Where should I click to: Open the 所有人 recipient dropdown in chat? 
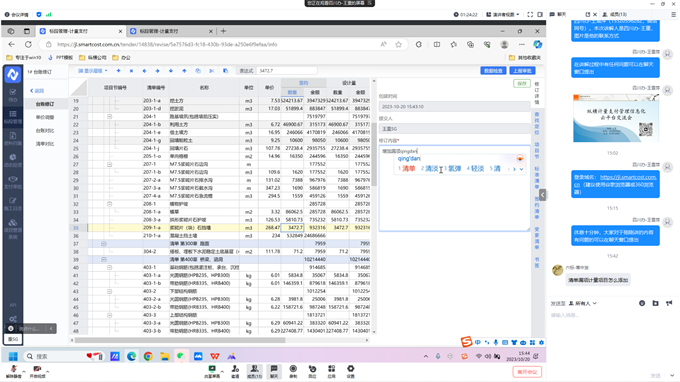(x=583, y=304)
